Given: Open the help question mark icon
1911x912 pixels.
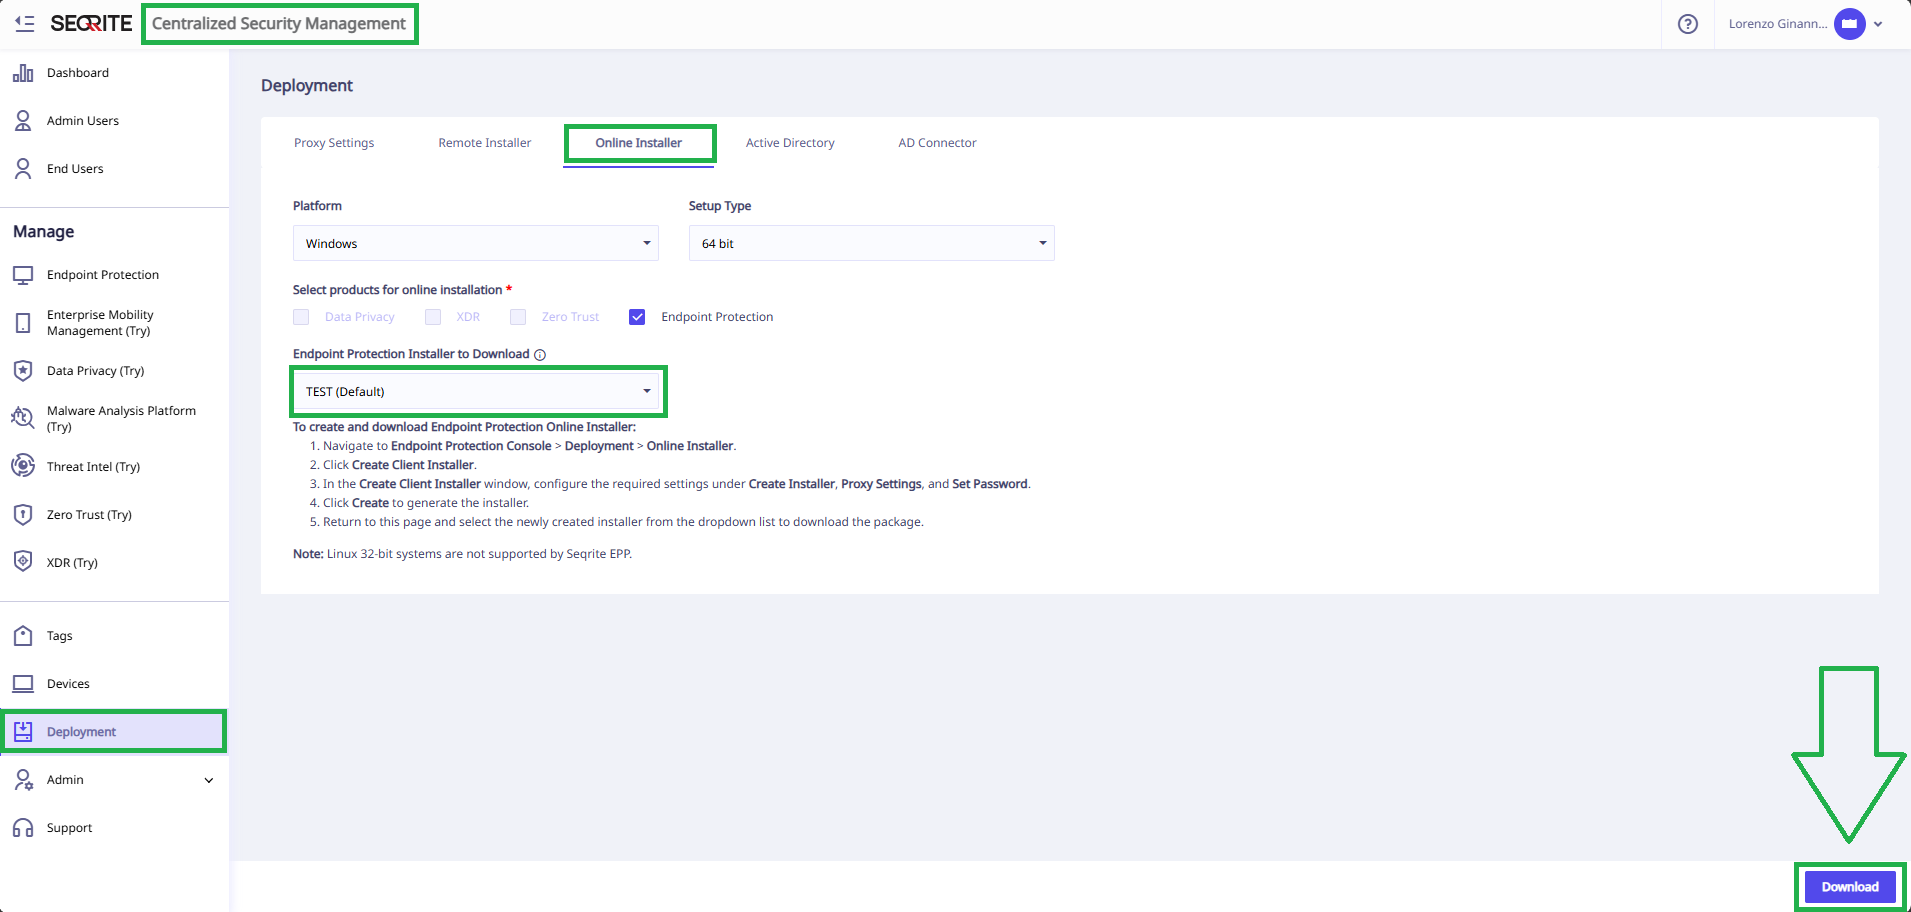Looking at the screenshot, I should pos(1688,24).
